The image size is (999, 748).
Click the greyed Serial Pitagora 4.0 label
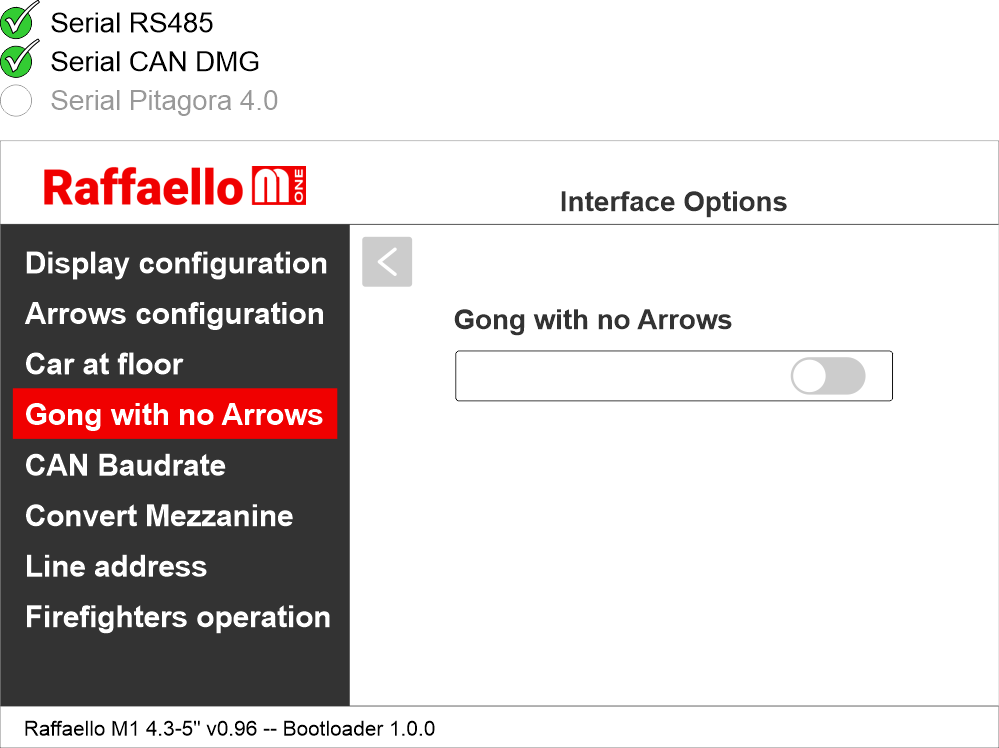[x=164, y=101]
